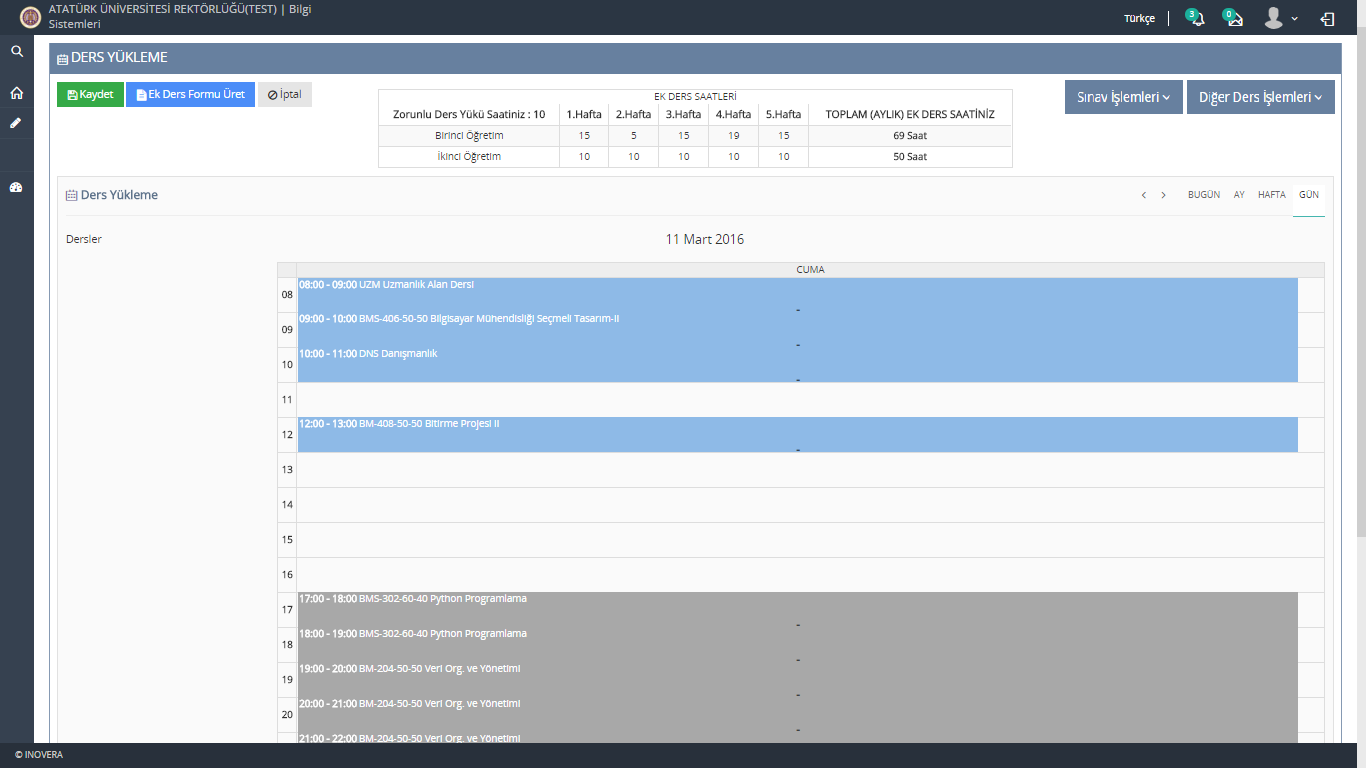Click the Atatürk University logo
Screen dimensions: 1366x768
(31, 17)
